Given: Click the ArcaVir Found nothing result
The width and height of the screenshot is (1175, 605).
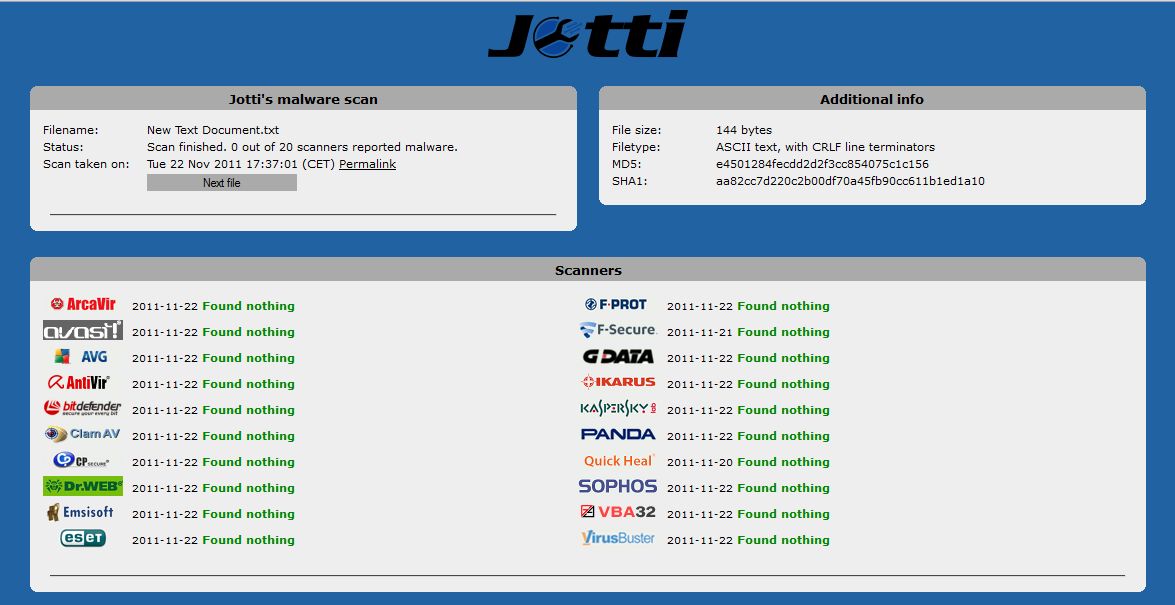Looking at the screenshot, I should [248, 306].
